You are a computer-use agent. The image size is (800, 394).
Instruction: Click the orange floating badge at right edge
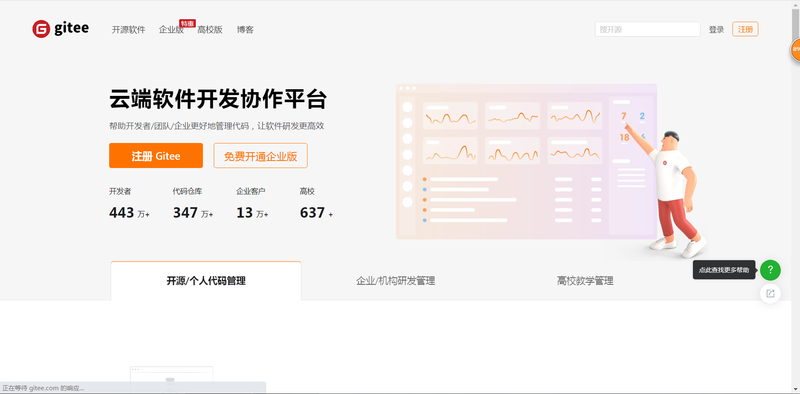(x=795, y=50)
